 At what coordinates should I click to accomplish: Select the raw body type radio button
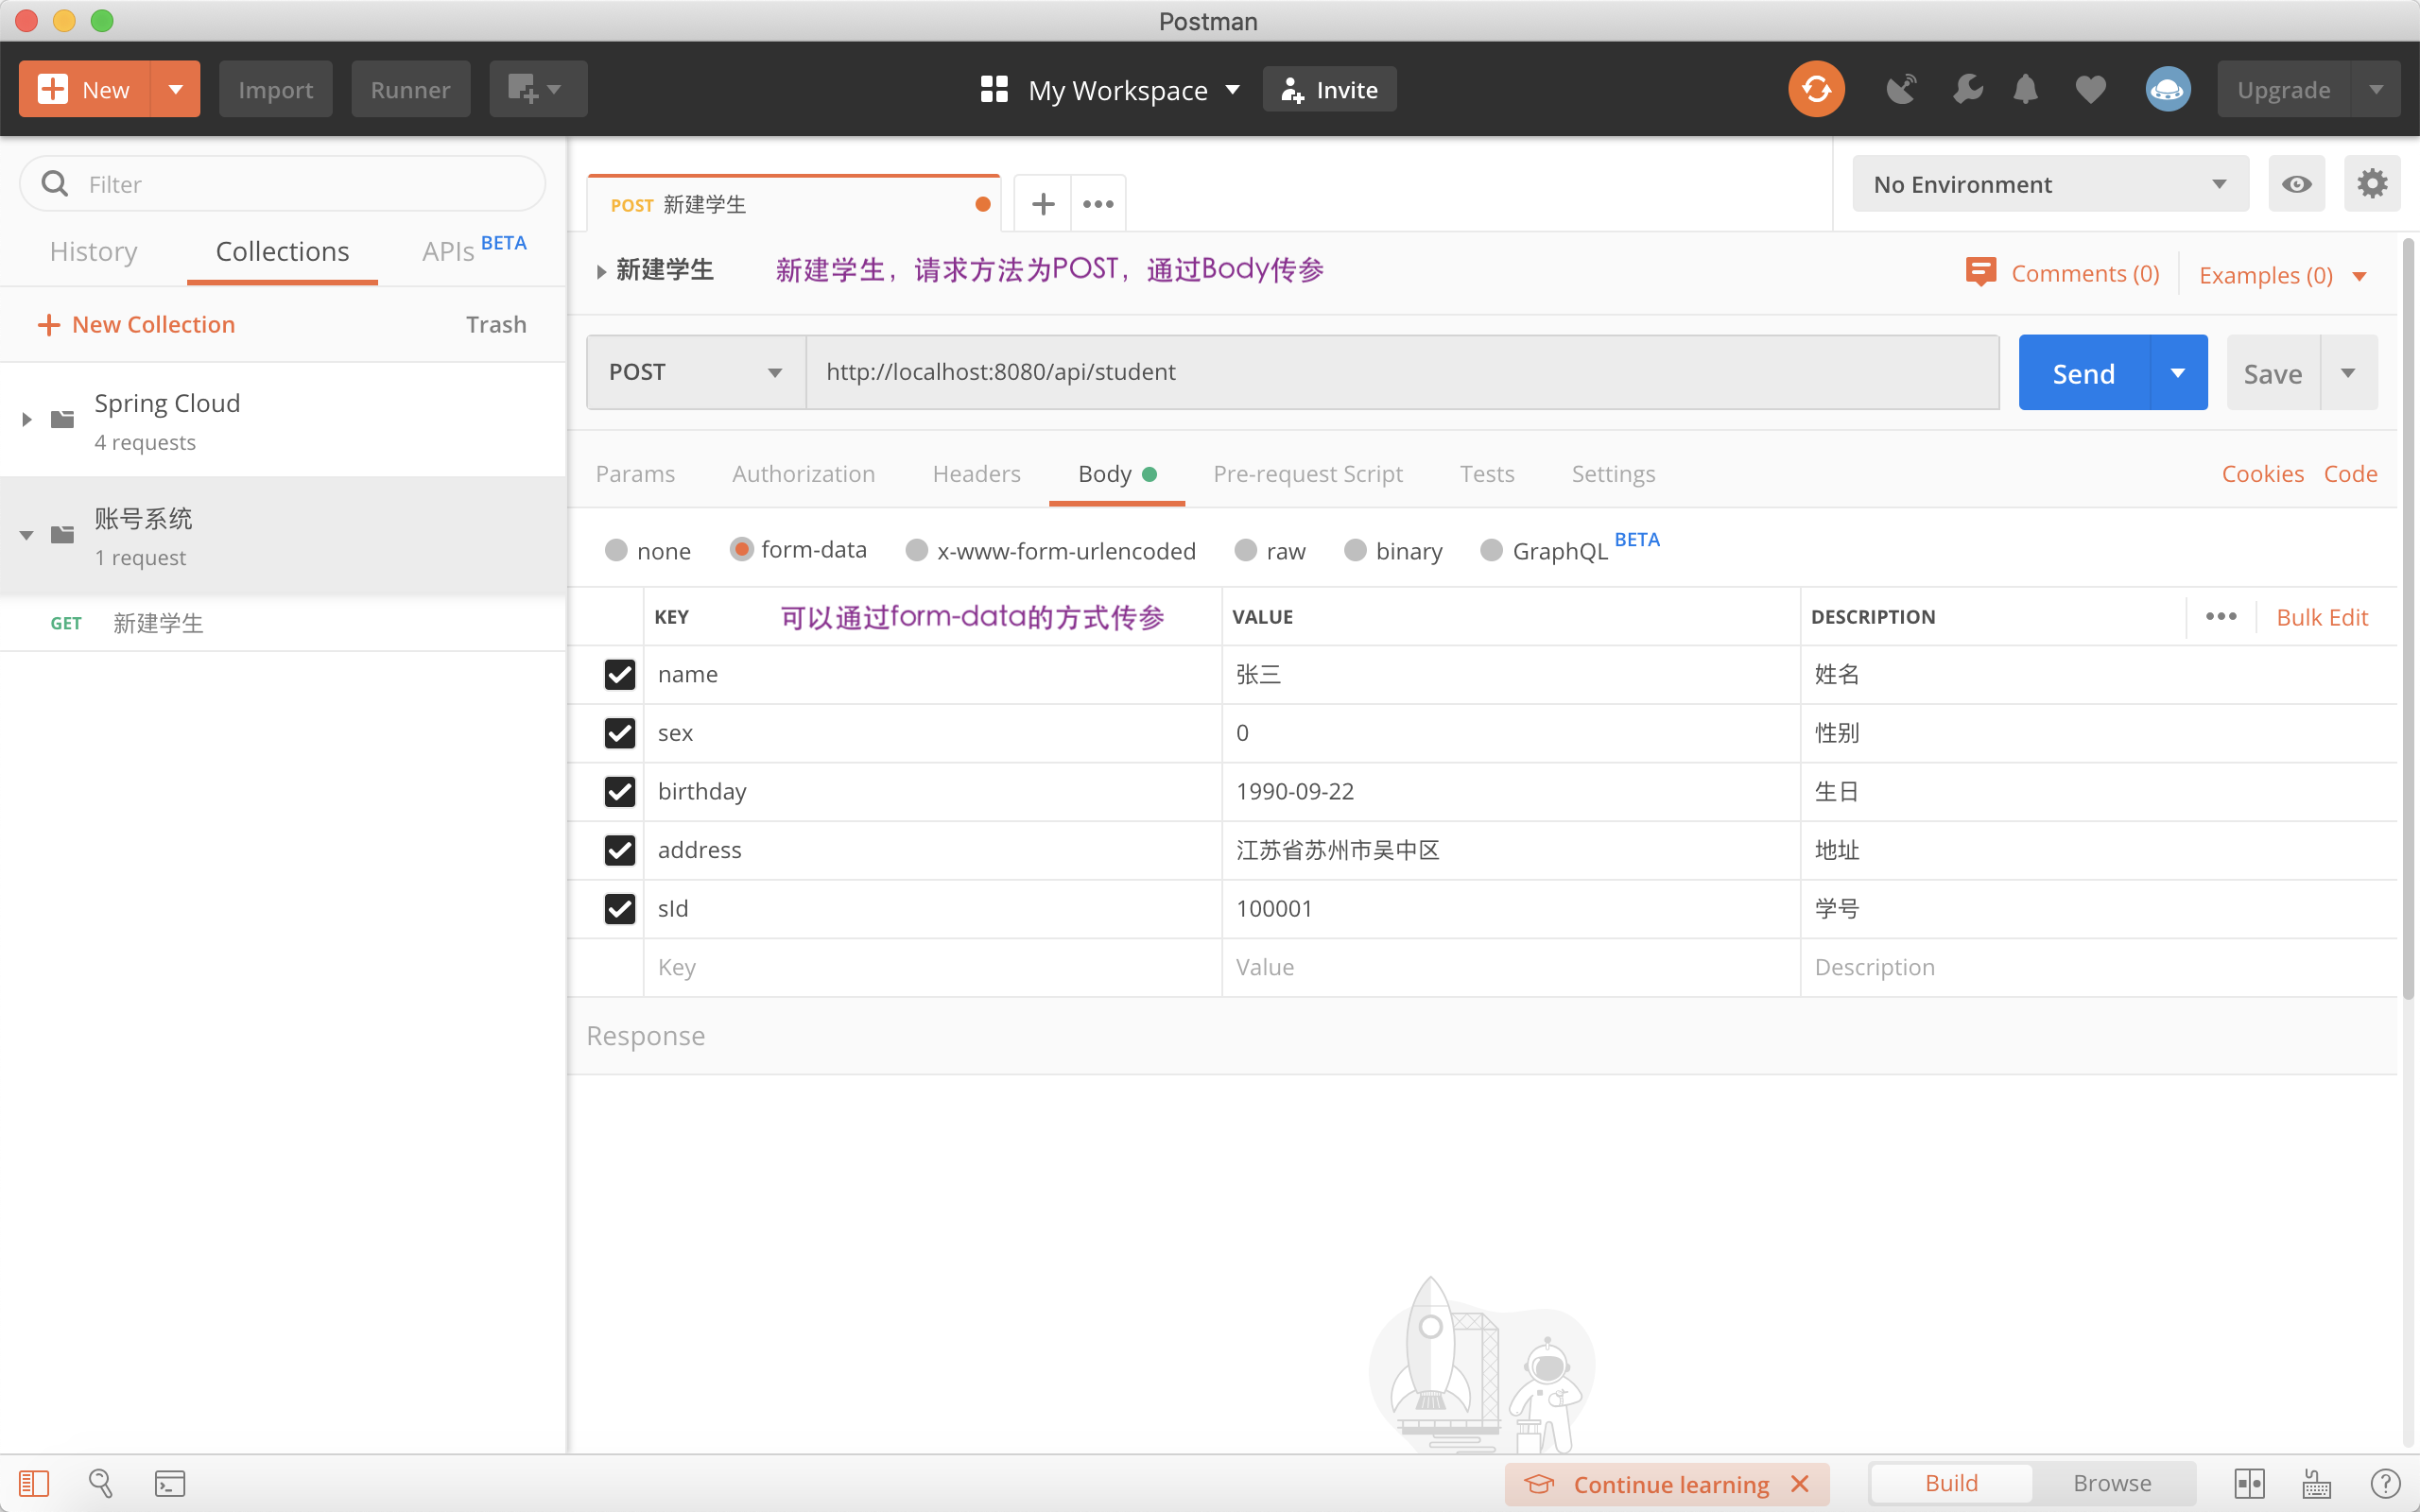coord(1245,551)
